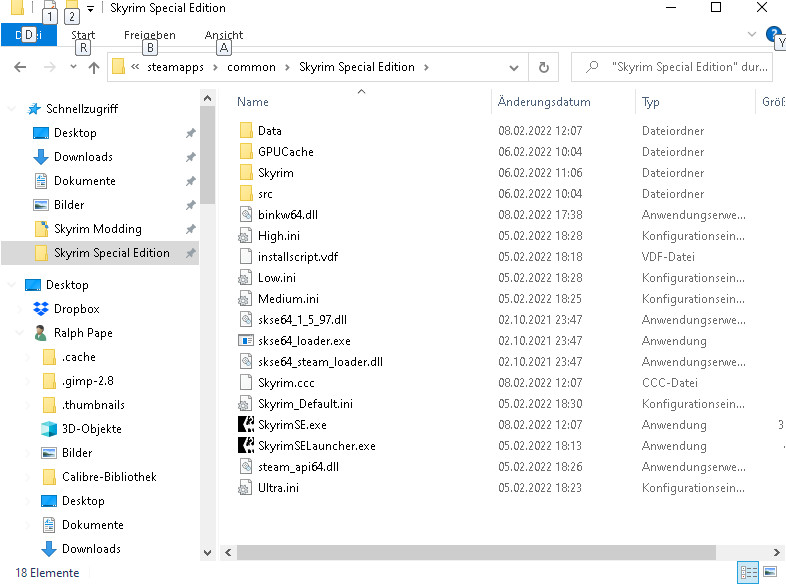Click the 3D-Objekte icon in sidebar
786x585 pixels.
tap(49, 429)
